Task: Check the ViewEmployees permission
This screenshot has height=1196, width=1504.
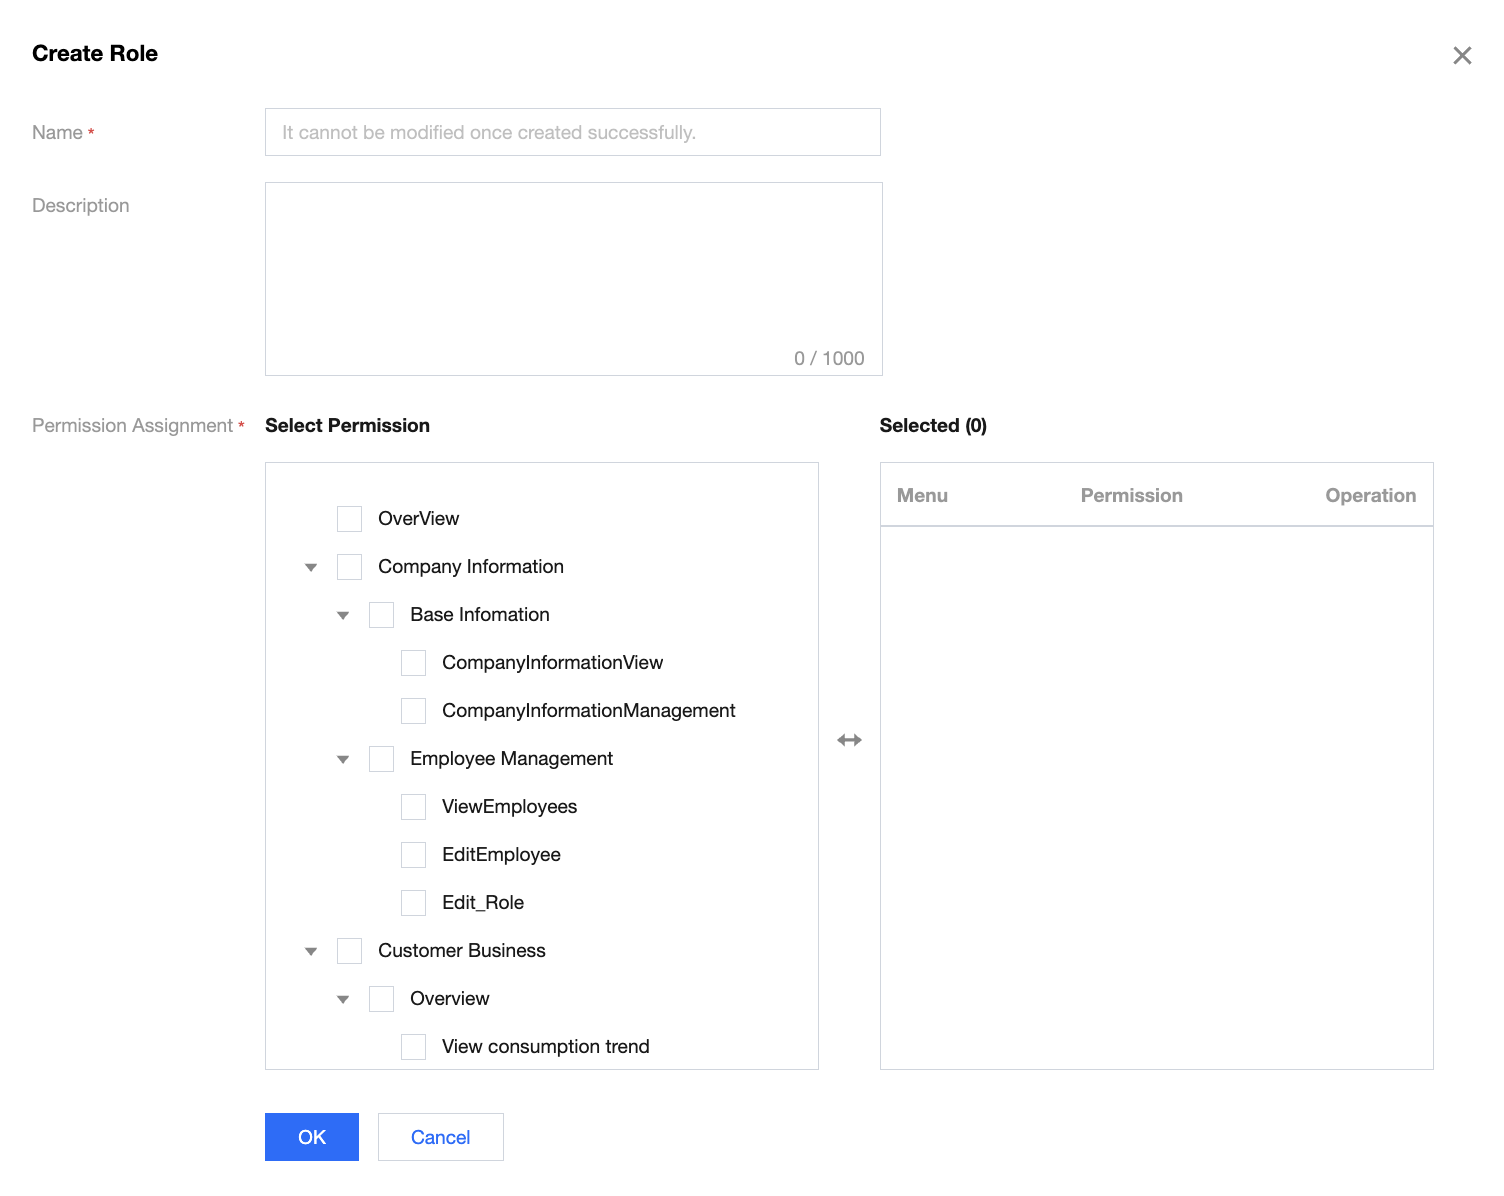Action: point(413,807)
